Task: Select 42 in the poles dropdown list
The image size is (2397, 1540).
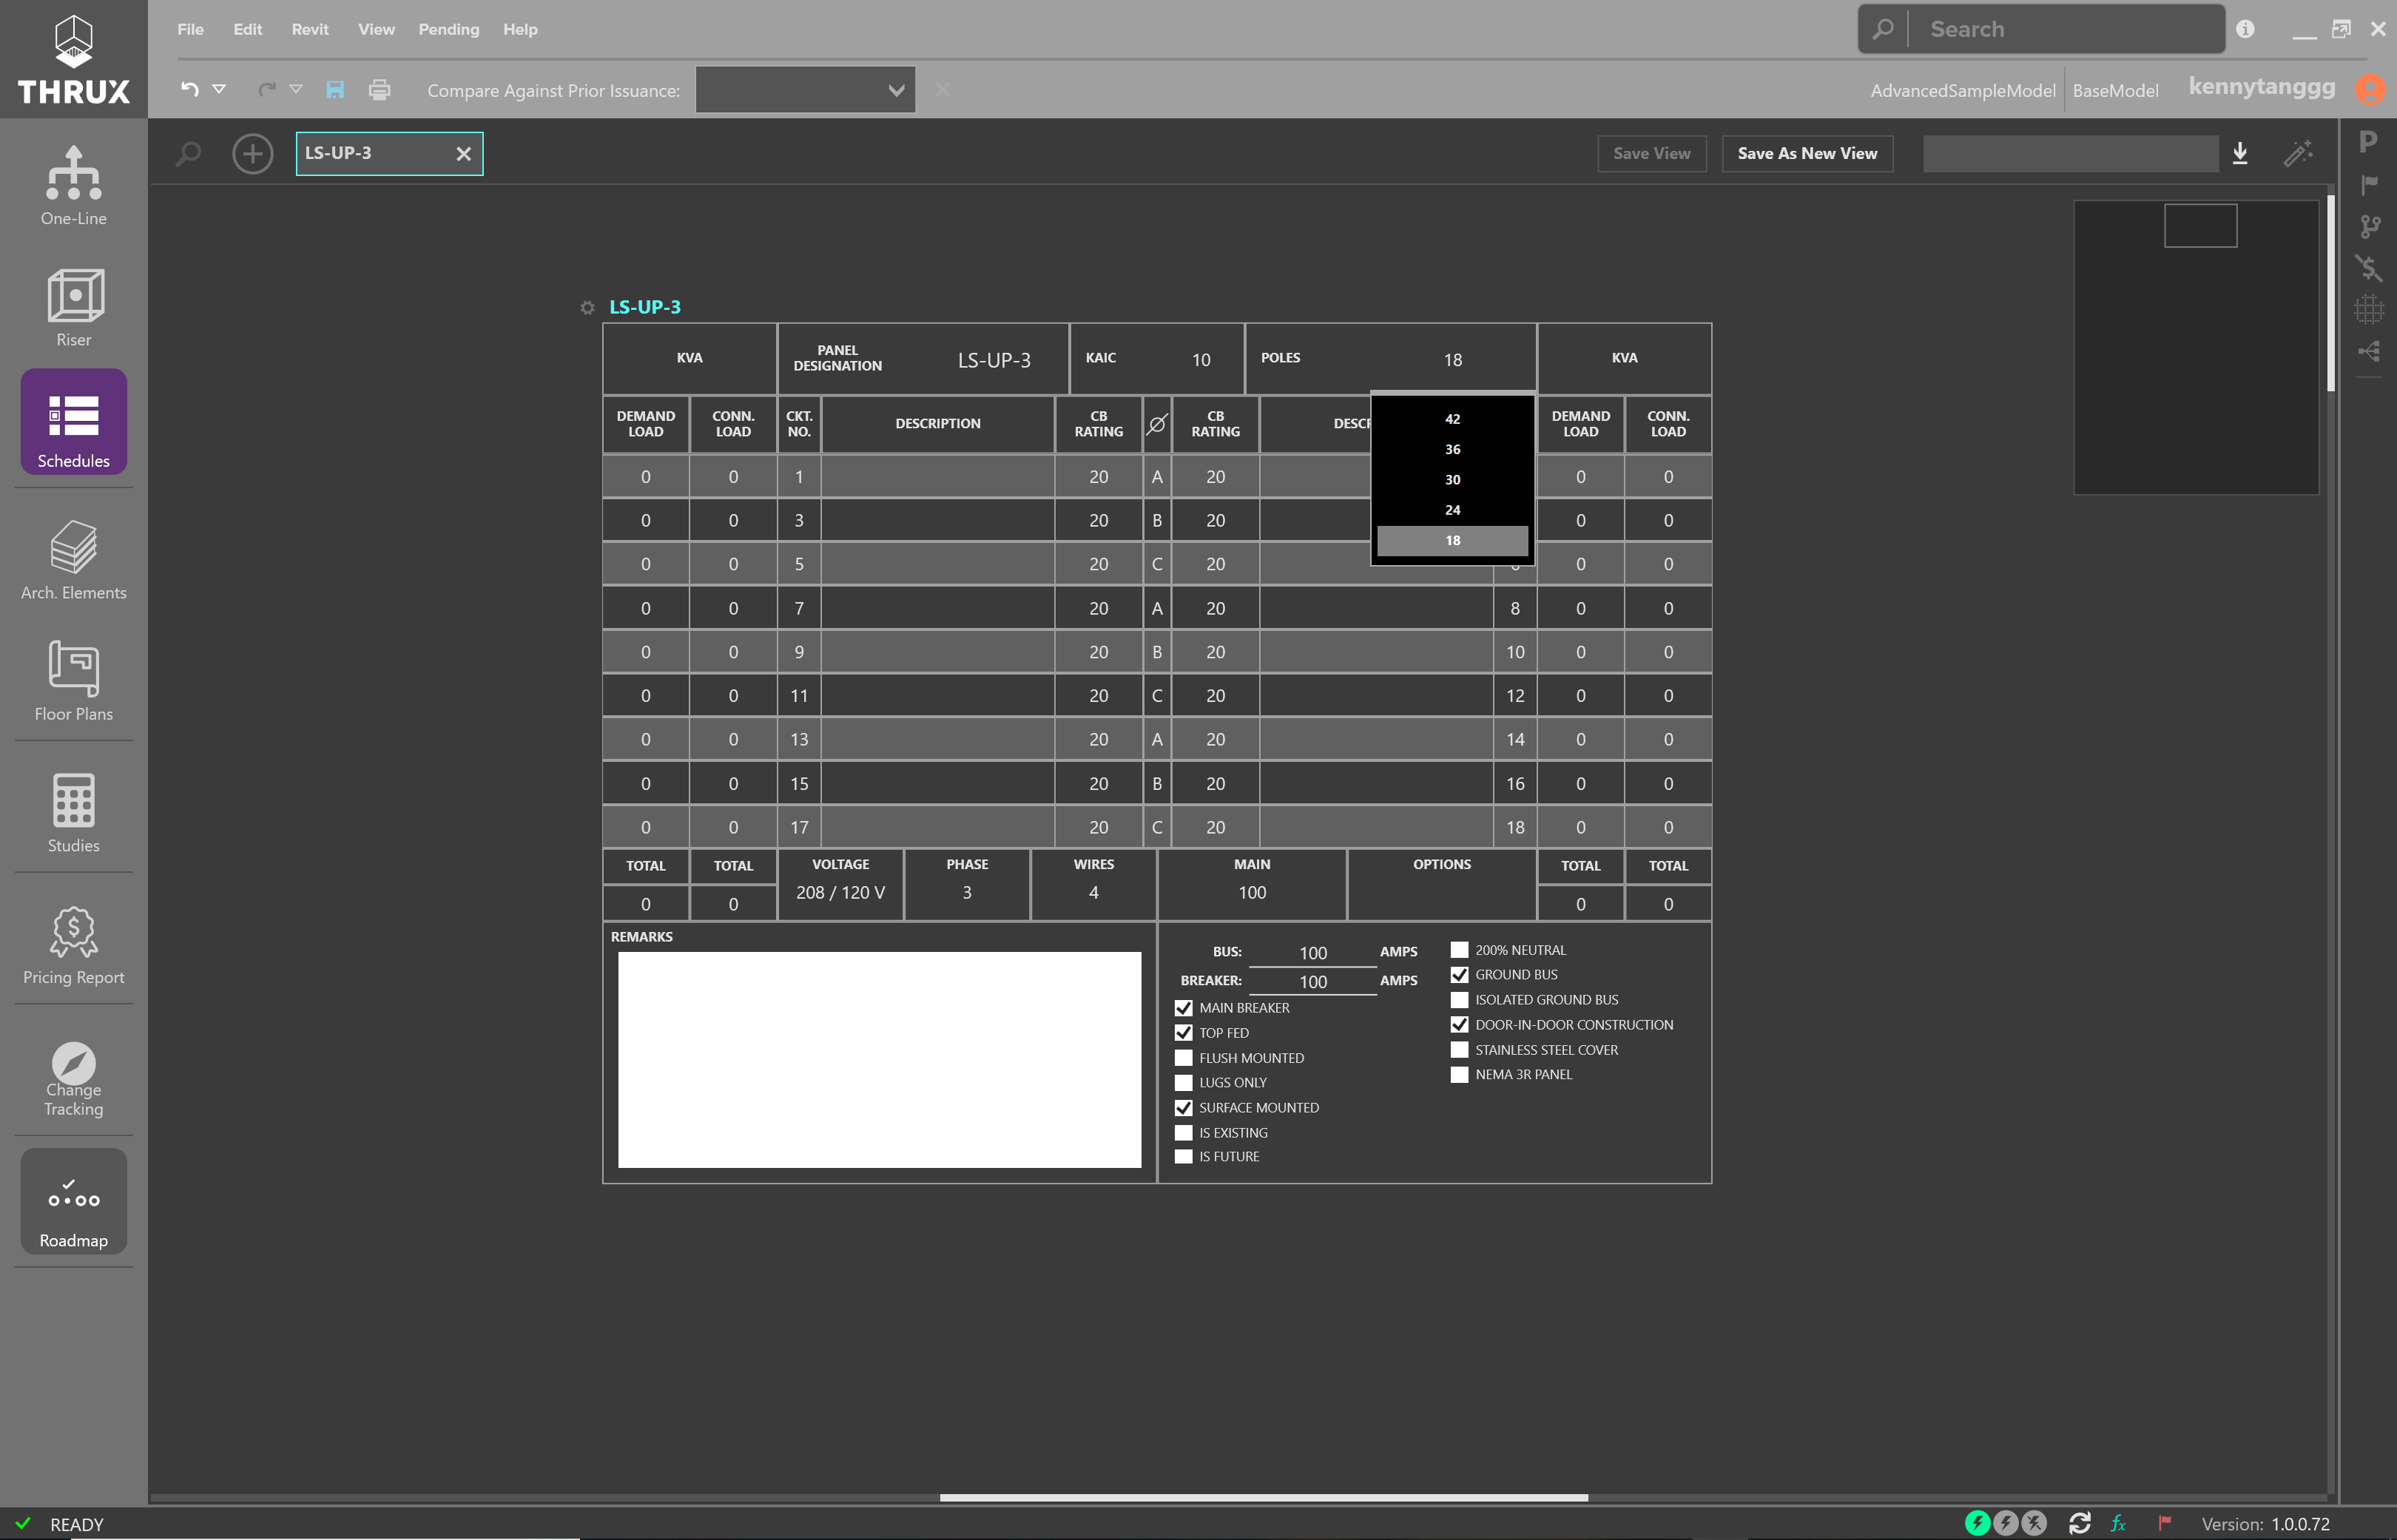Action: pyautogui.click(x=1452, y=419)
